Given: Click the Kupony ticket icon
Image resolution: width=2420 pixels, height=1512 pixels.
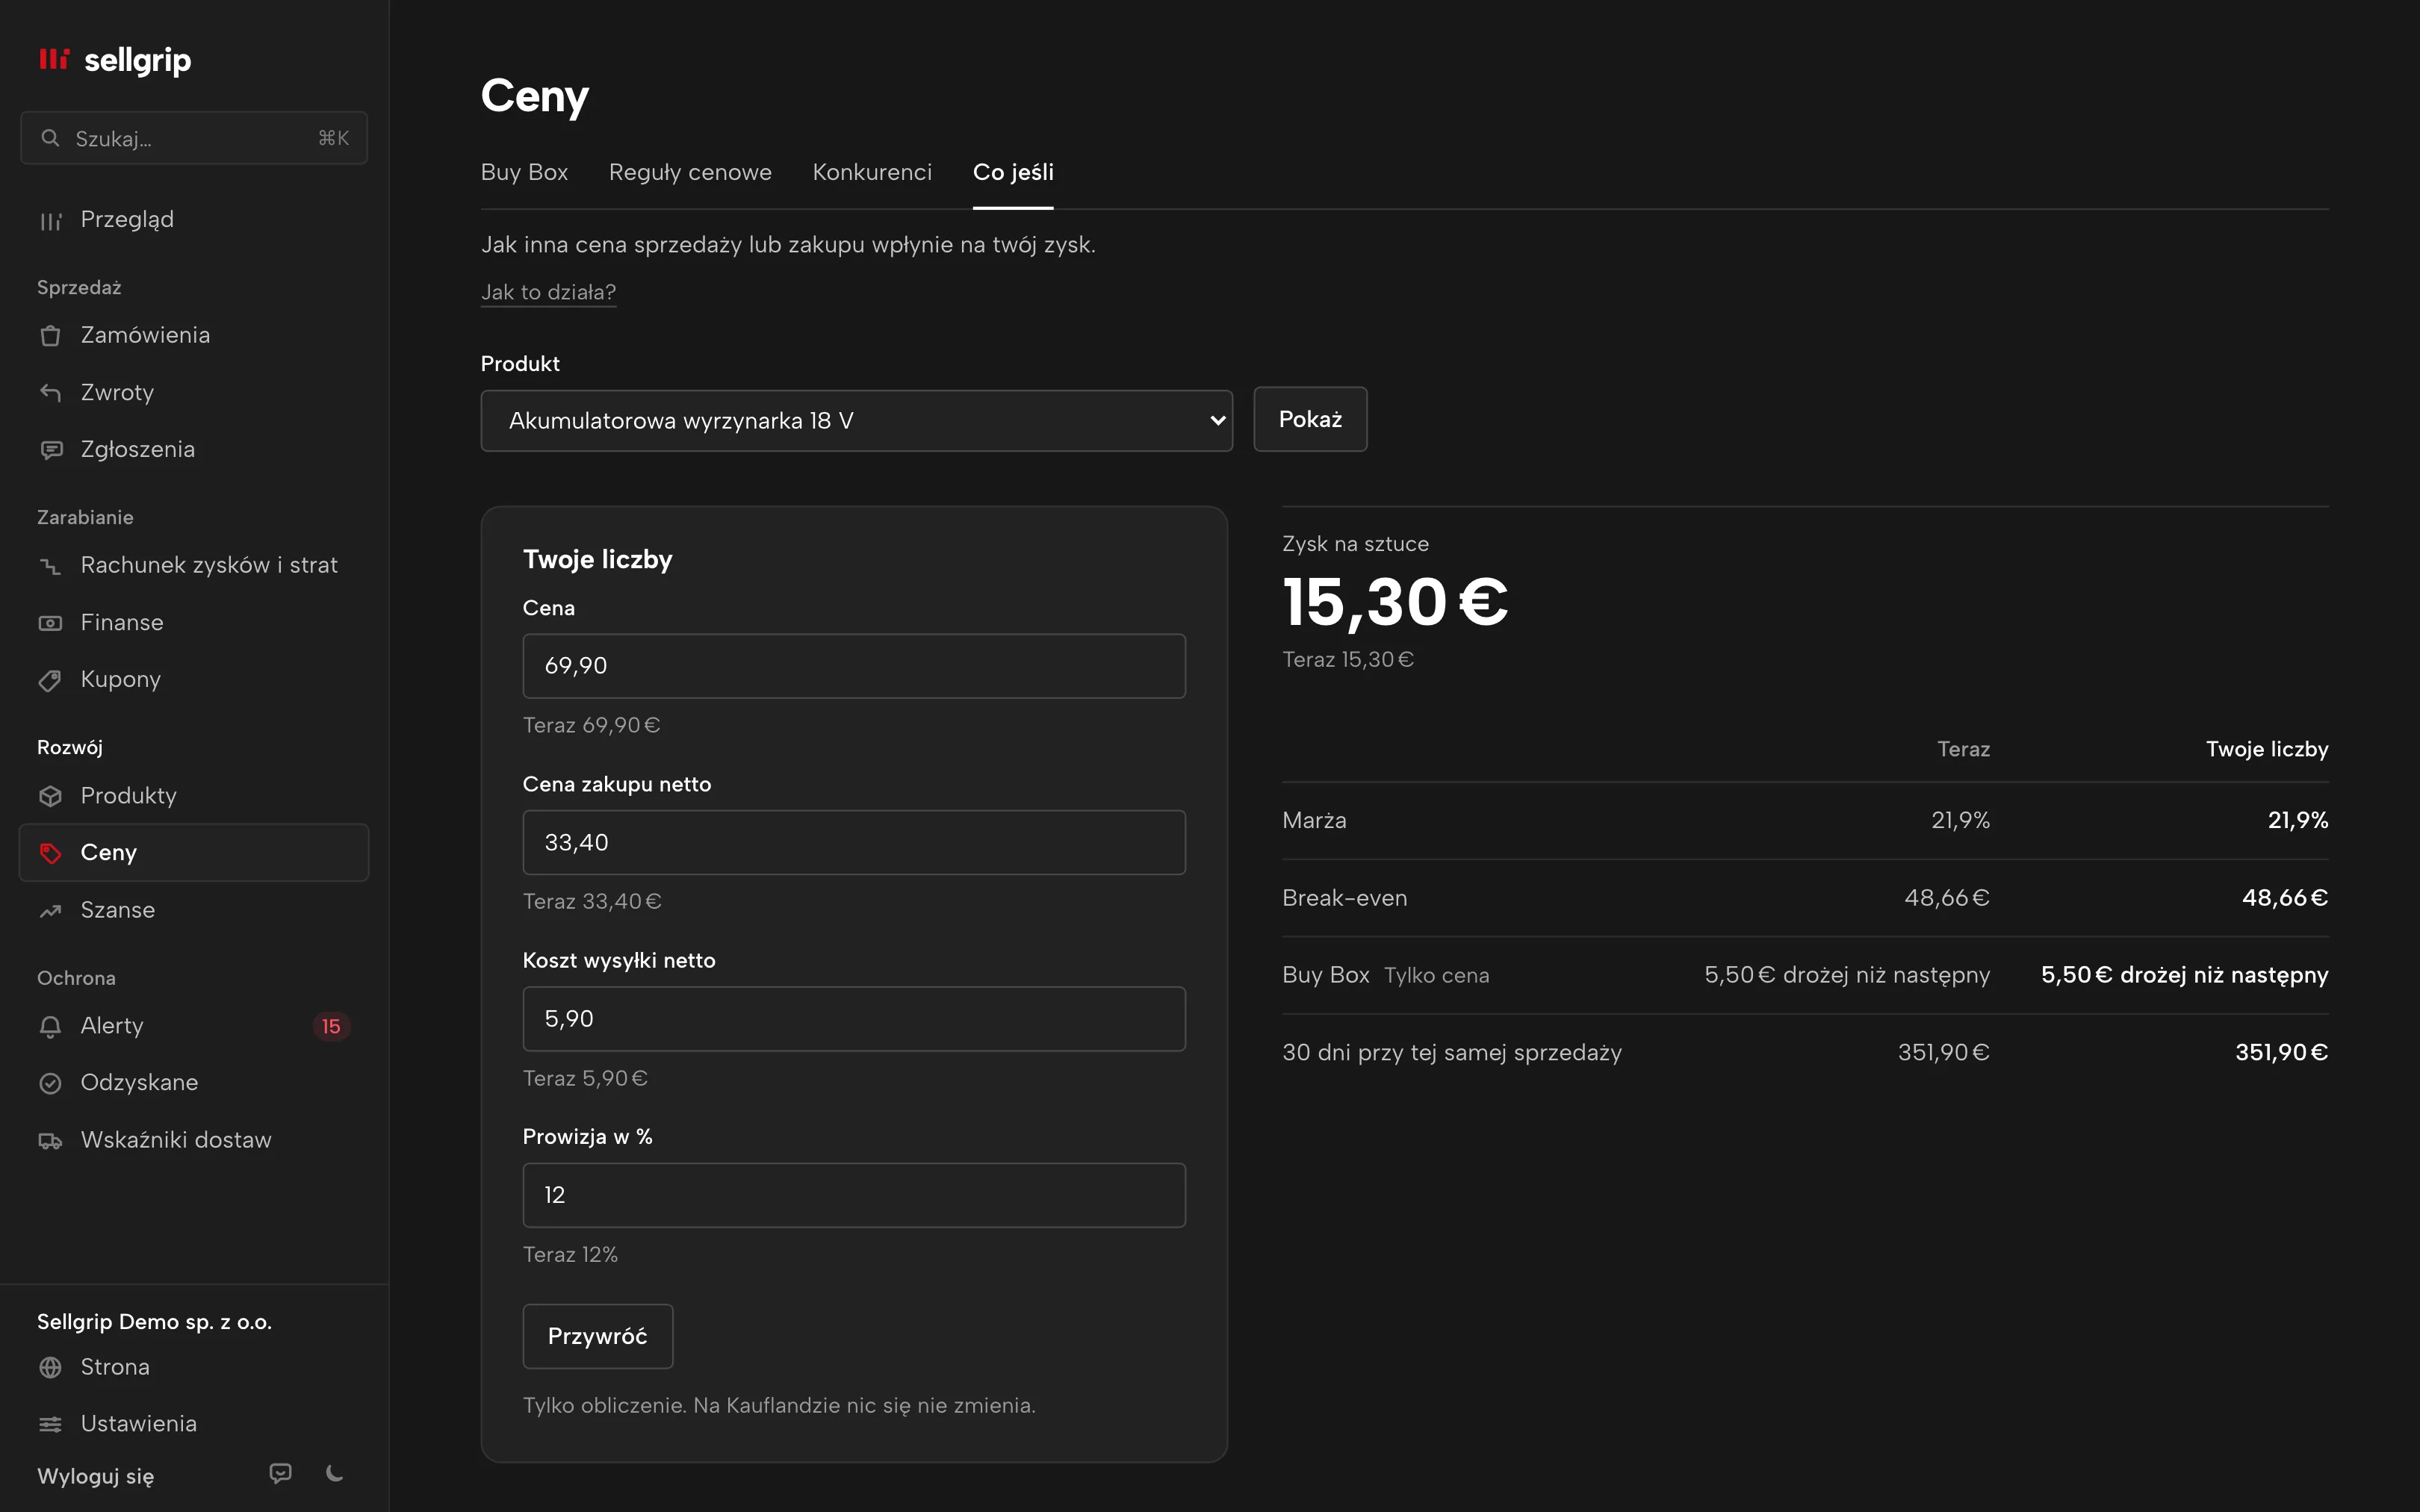Looking at the screenshot, I should pos(50,680).
